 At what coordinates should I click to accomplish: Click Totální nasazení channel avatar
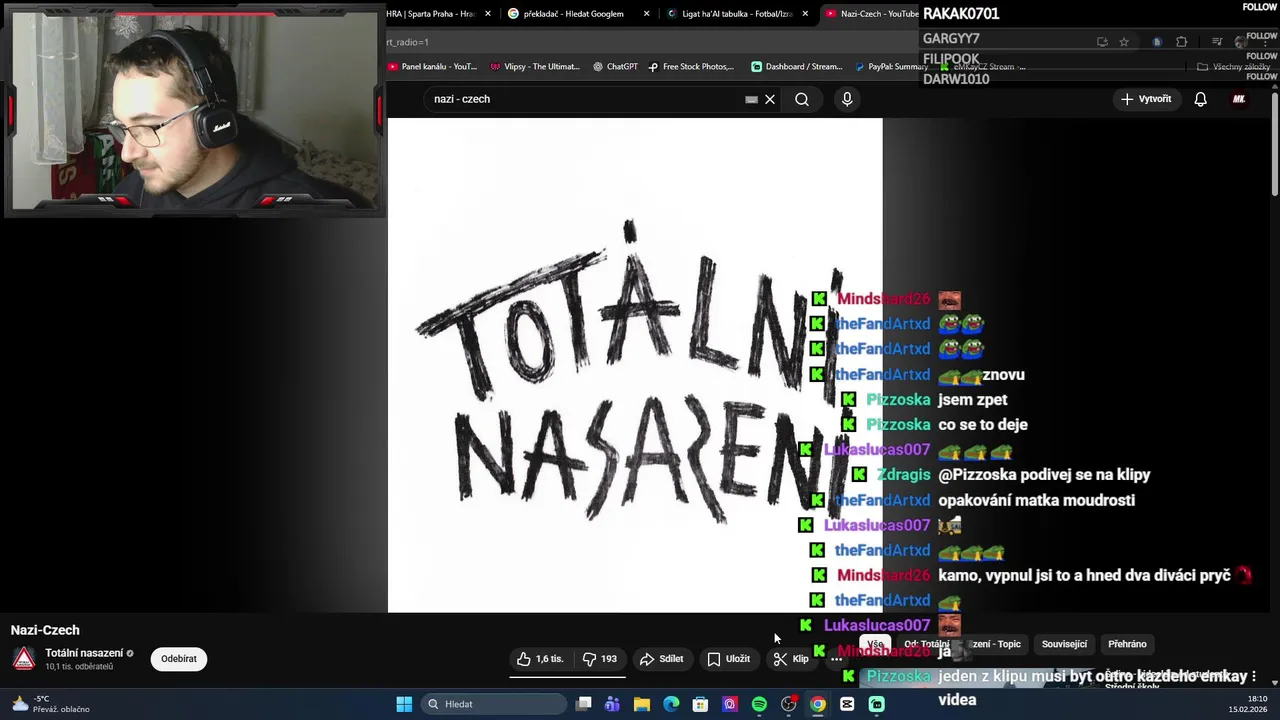(24, 659)
